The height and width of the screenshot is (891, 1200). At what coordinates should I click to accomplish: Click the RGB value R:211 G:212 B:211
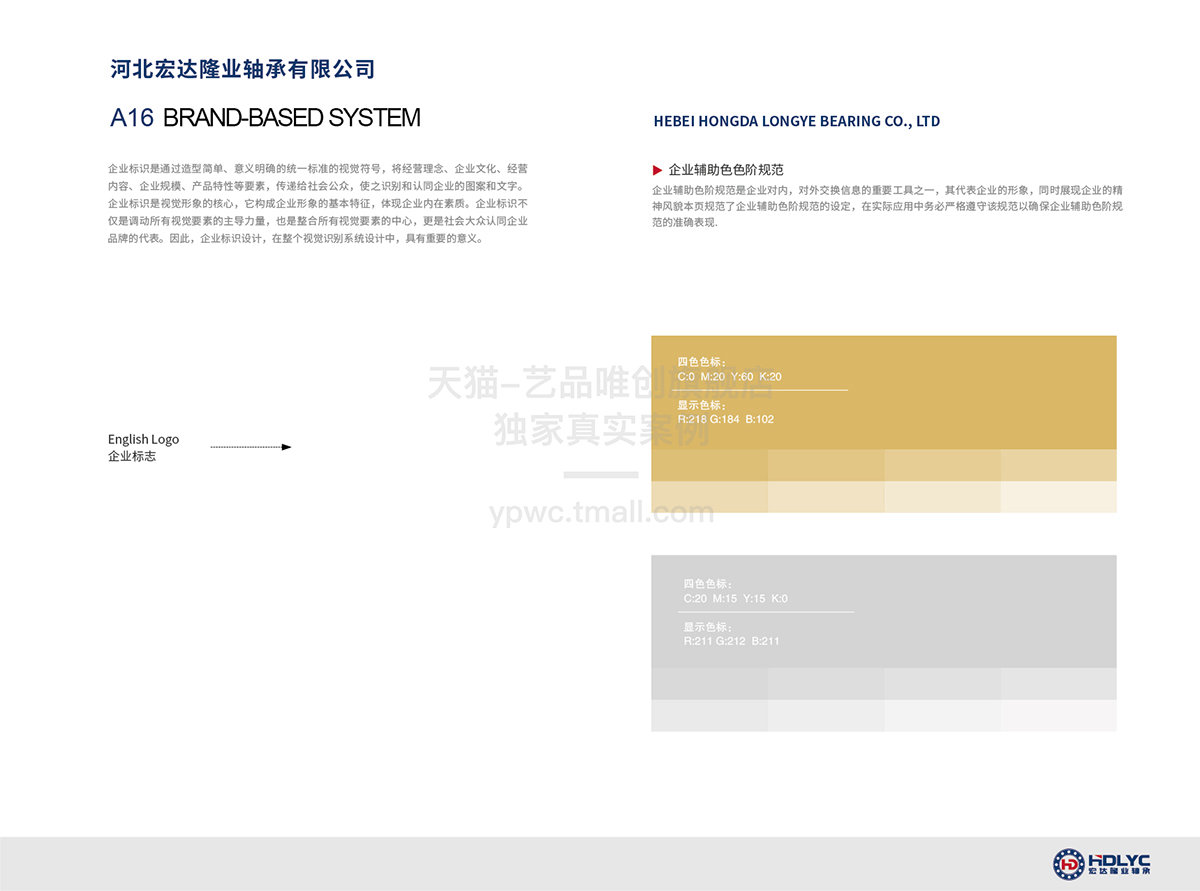tap(732, 641)
